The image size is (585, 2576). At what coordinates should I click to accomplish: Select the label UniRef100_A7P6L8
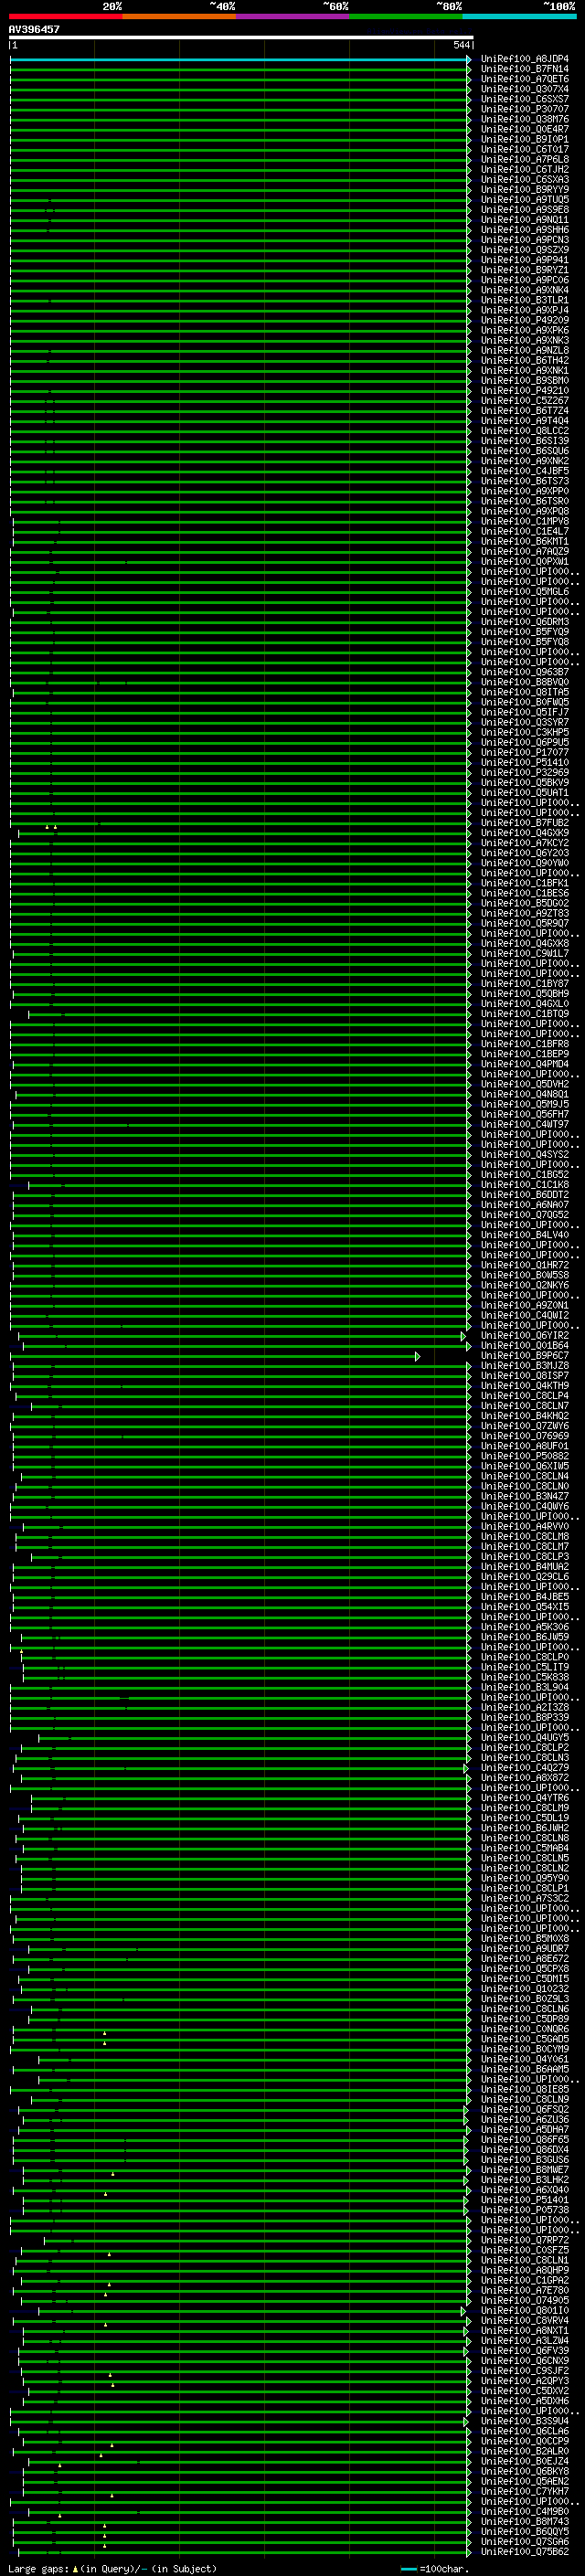tap(525, 159)
